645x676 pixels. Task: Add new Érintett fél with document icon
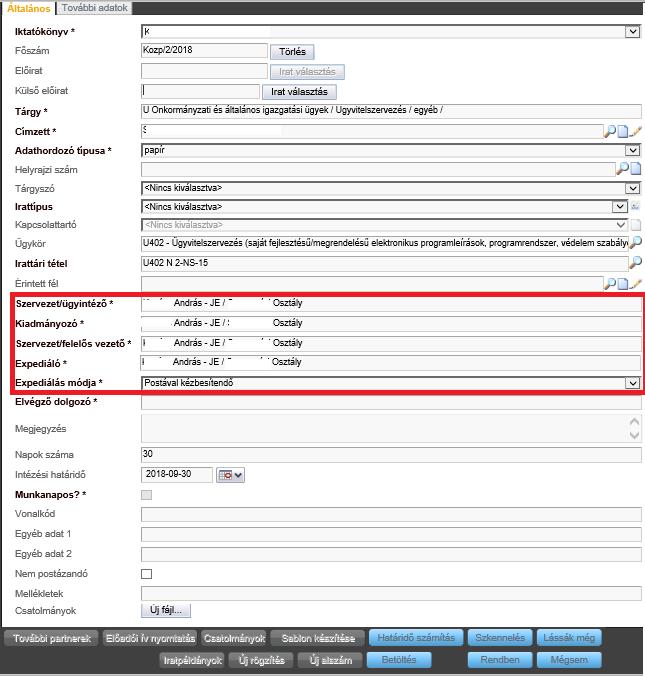tap(623, 283)
